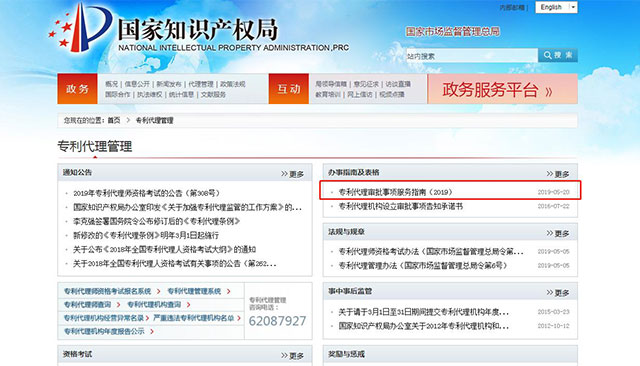Click 专利代理管理 in the breadcrumb
640x366 pixels.
tap(154, 120)
